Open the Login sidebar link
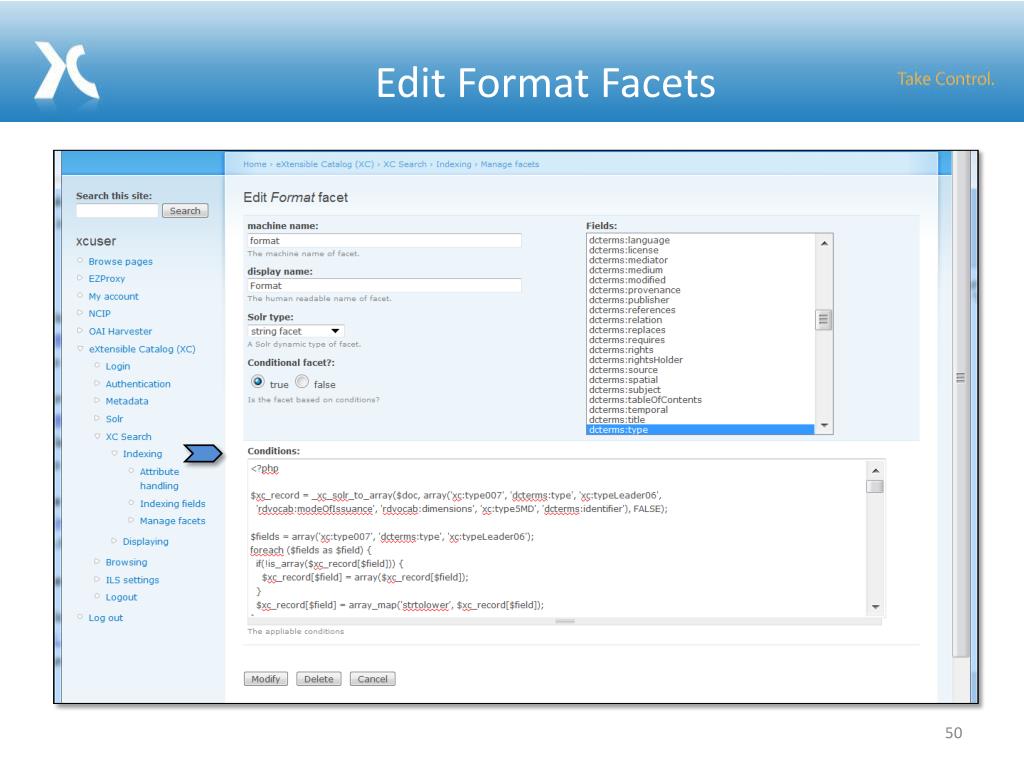The image size is (1024, 768). (x=118, y=366)
